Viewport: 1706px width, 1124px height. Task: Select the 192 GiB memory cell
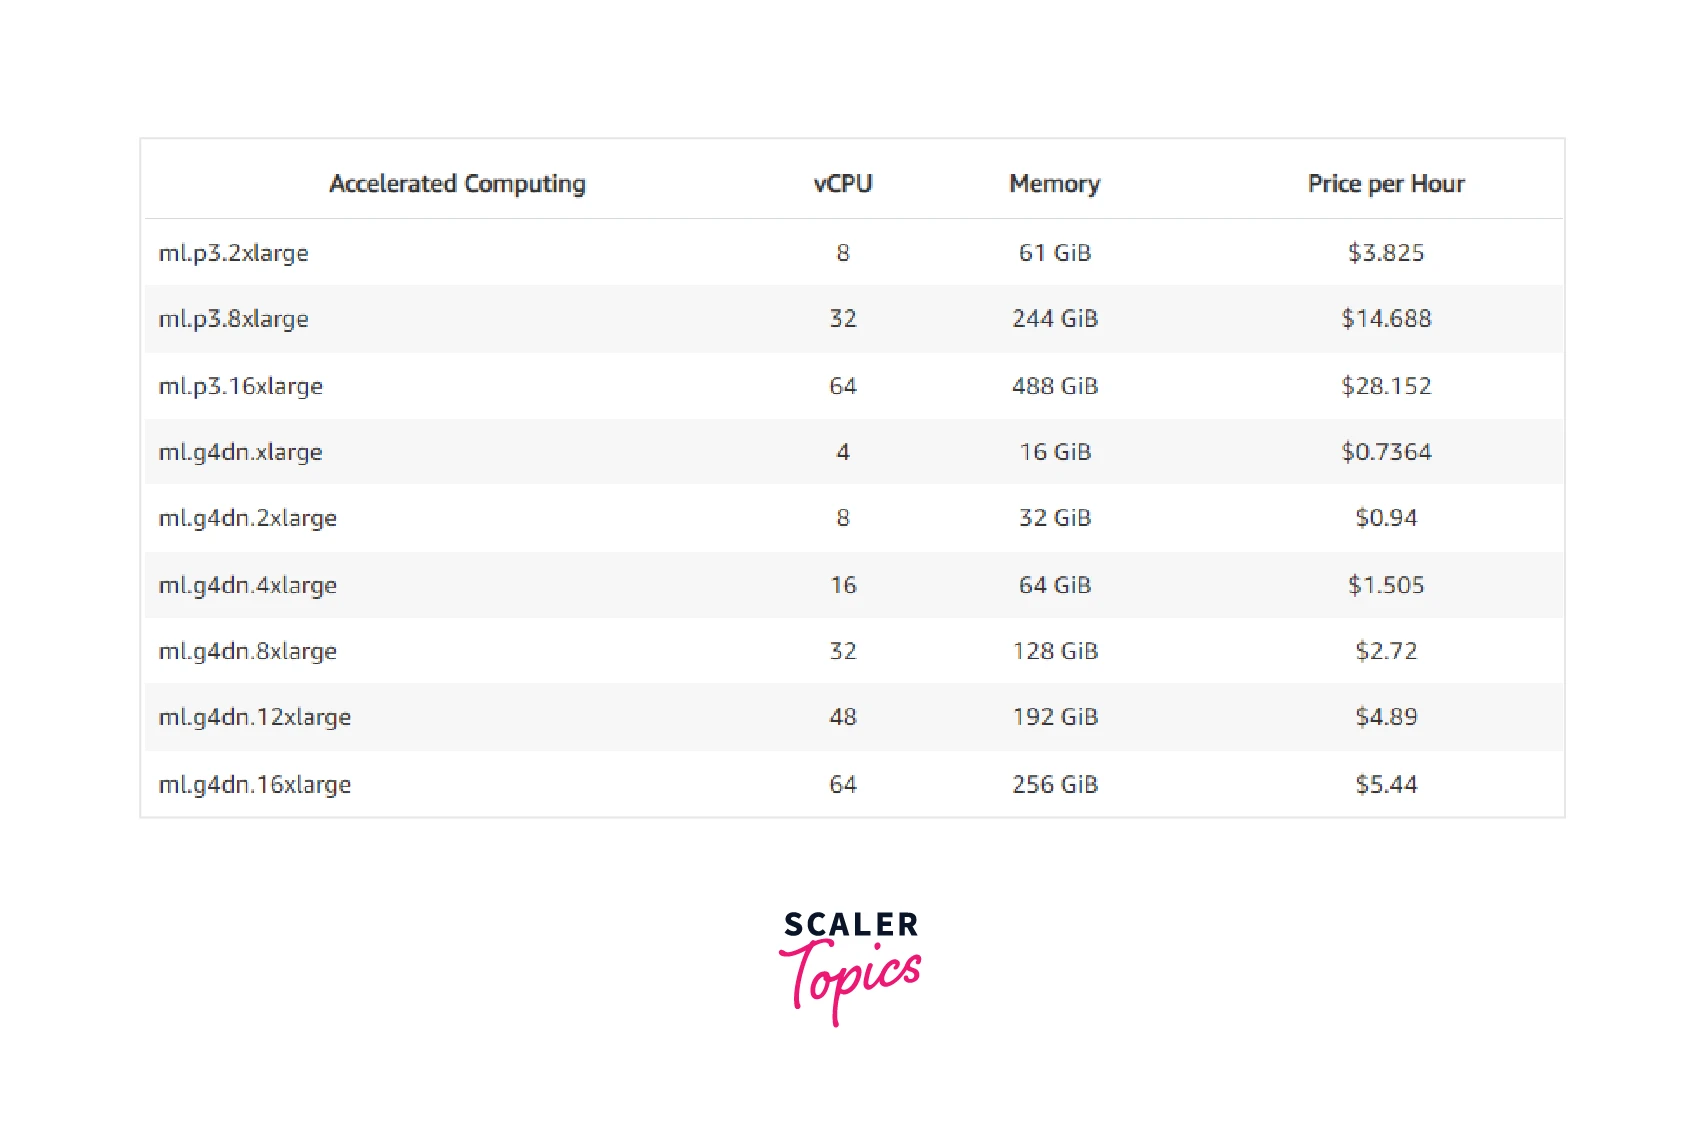pos(1054,717)
